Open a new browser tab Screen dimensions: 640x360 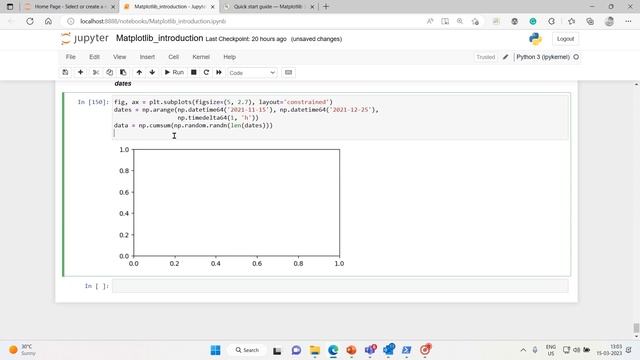pos(326,7)
